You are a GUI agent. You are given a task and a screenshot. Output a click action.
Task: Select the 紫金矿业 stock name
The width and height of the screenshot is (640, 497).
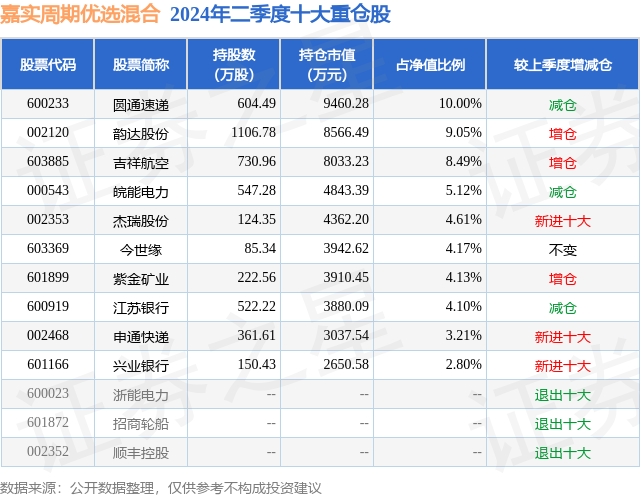click(141, 279)
